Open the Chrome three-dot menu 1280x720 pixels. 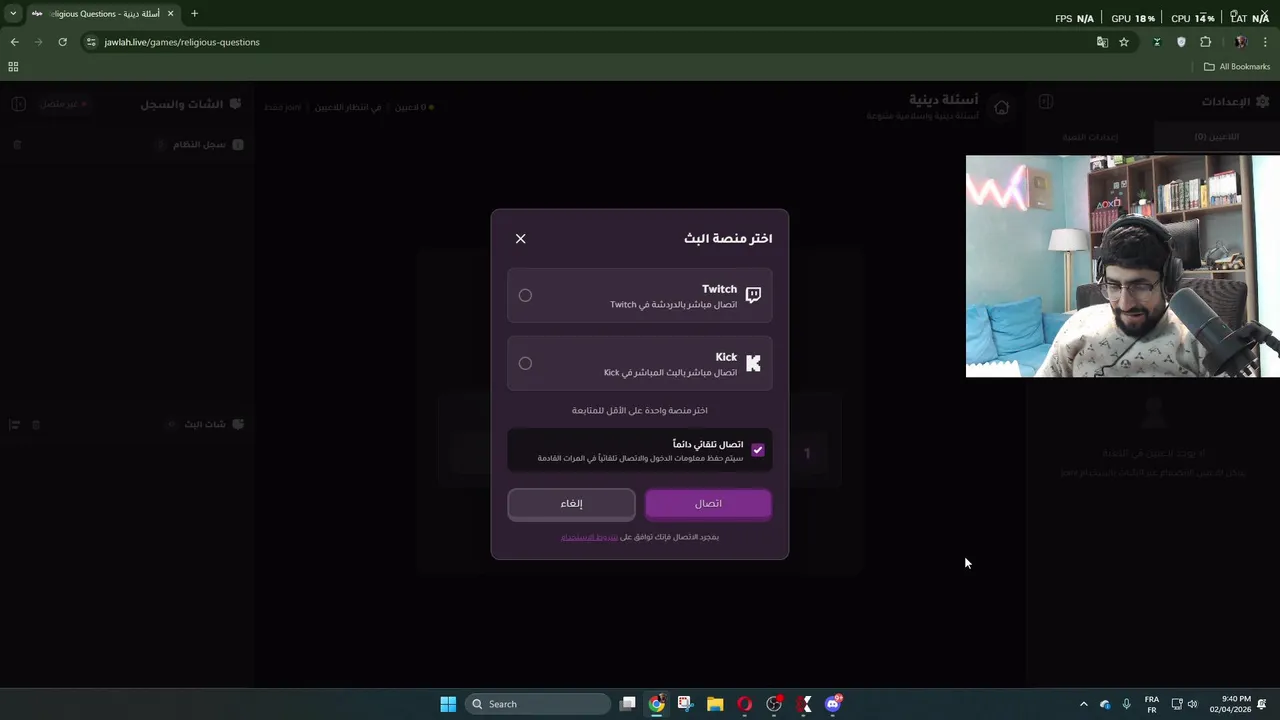(x=1266, y=42)
